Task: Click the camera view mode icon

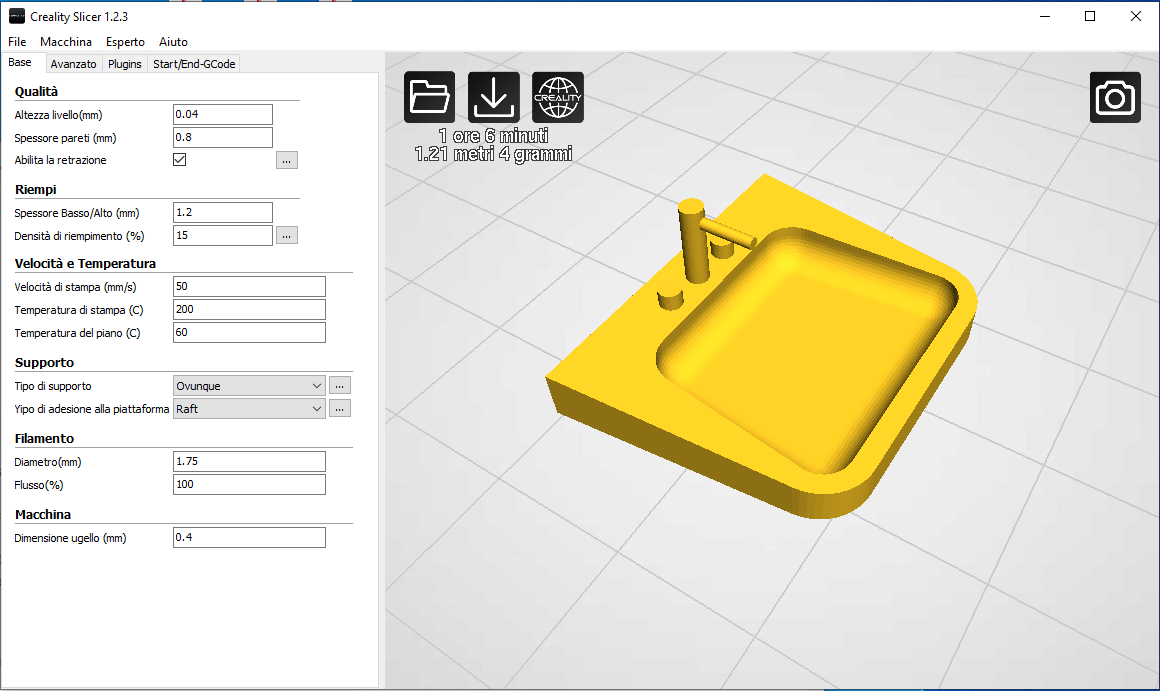Action: pyautogui.click(x=1115, y=98)
